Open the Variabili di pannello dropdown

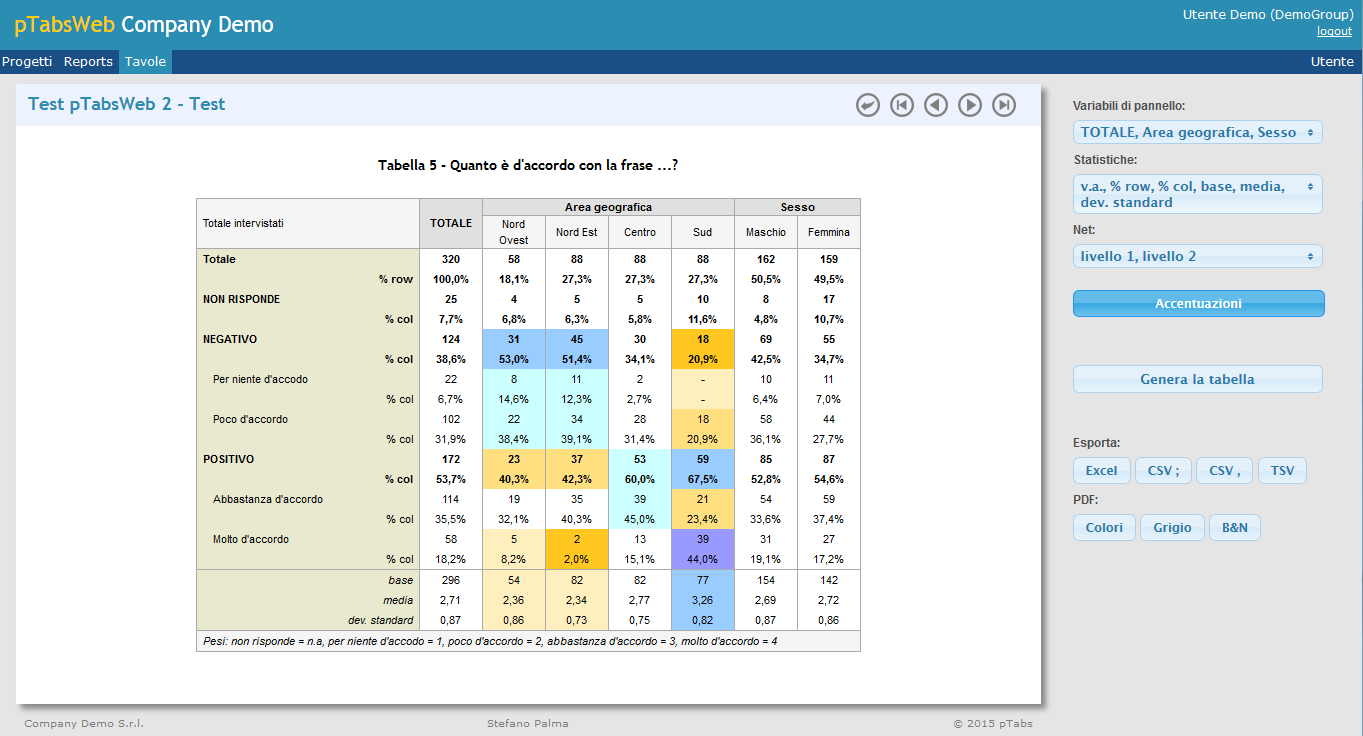(1198, 132)
